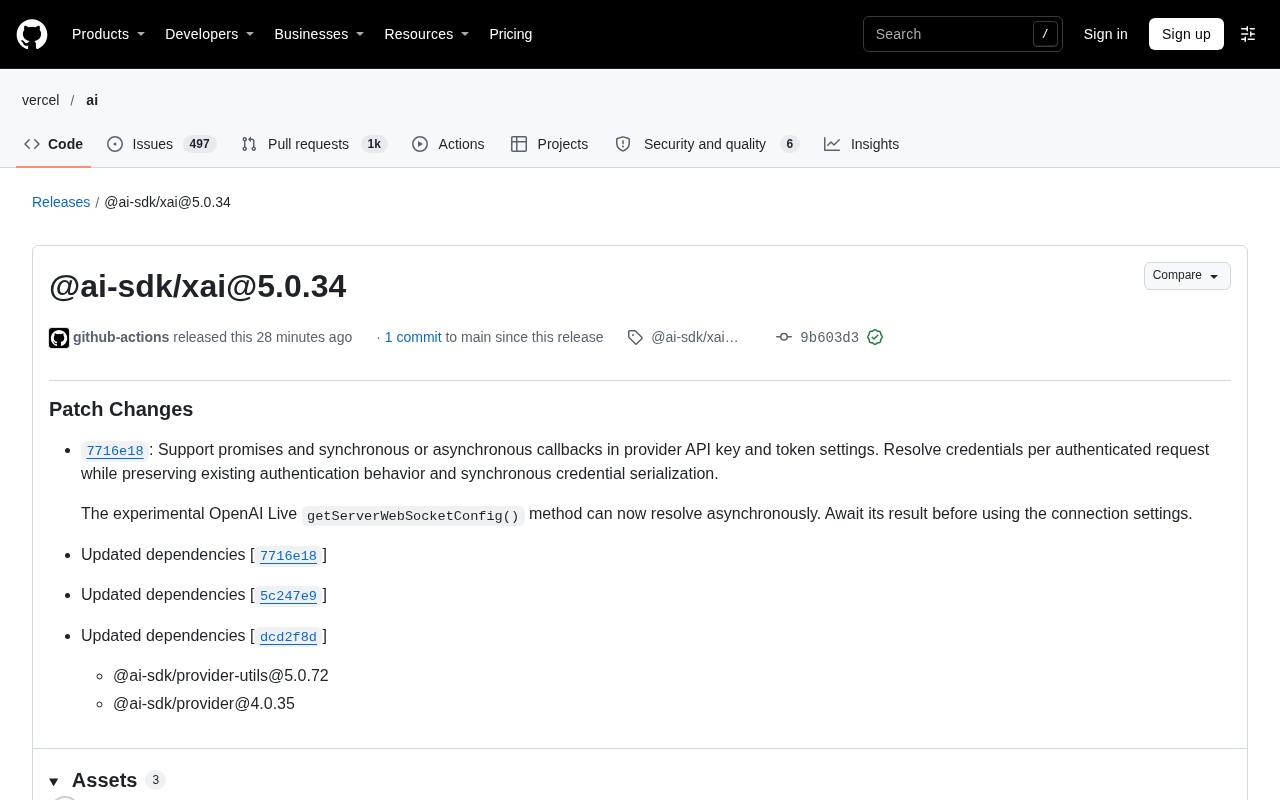Click the release title @ai-sdk/xai@5.0.34
This screenshot has width=1280, height=800.
point(198,286)
